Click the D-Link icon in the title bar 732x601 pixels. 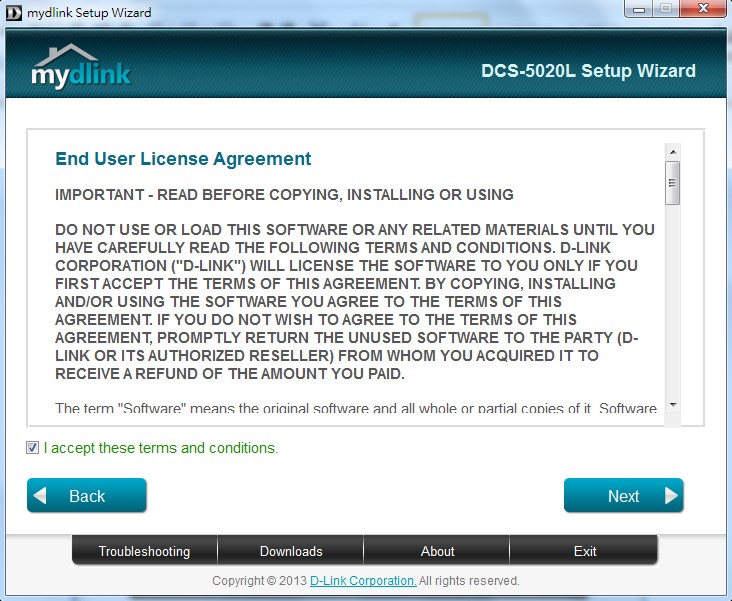pyautogui.click(x=14, y=13)
